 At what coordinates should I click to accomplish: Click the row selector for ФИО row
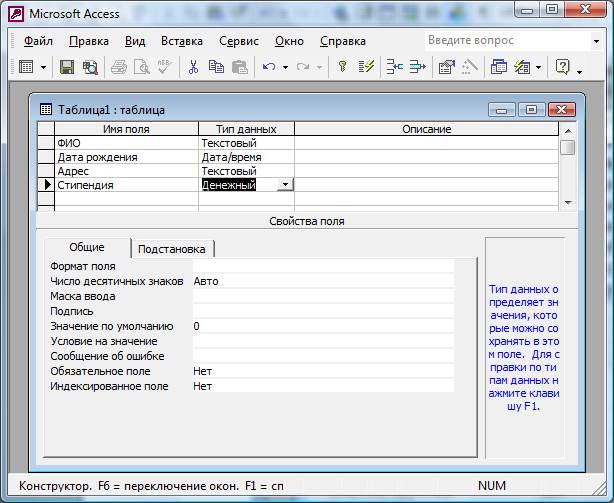(x=46, y=143)
